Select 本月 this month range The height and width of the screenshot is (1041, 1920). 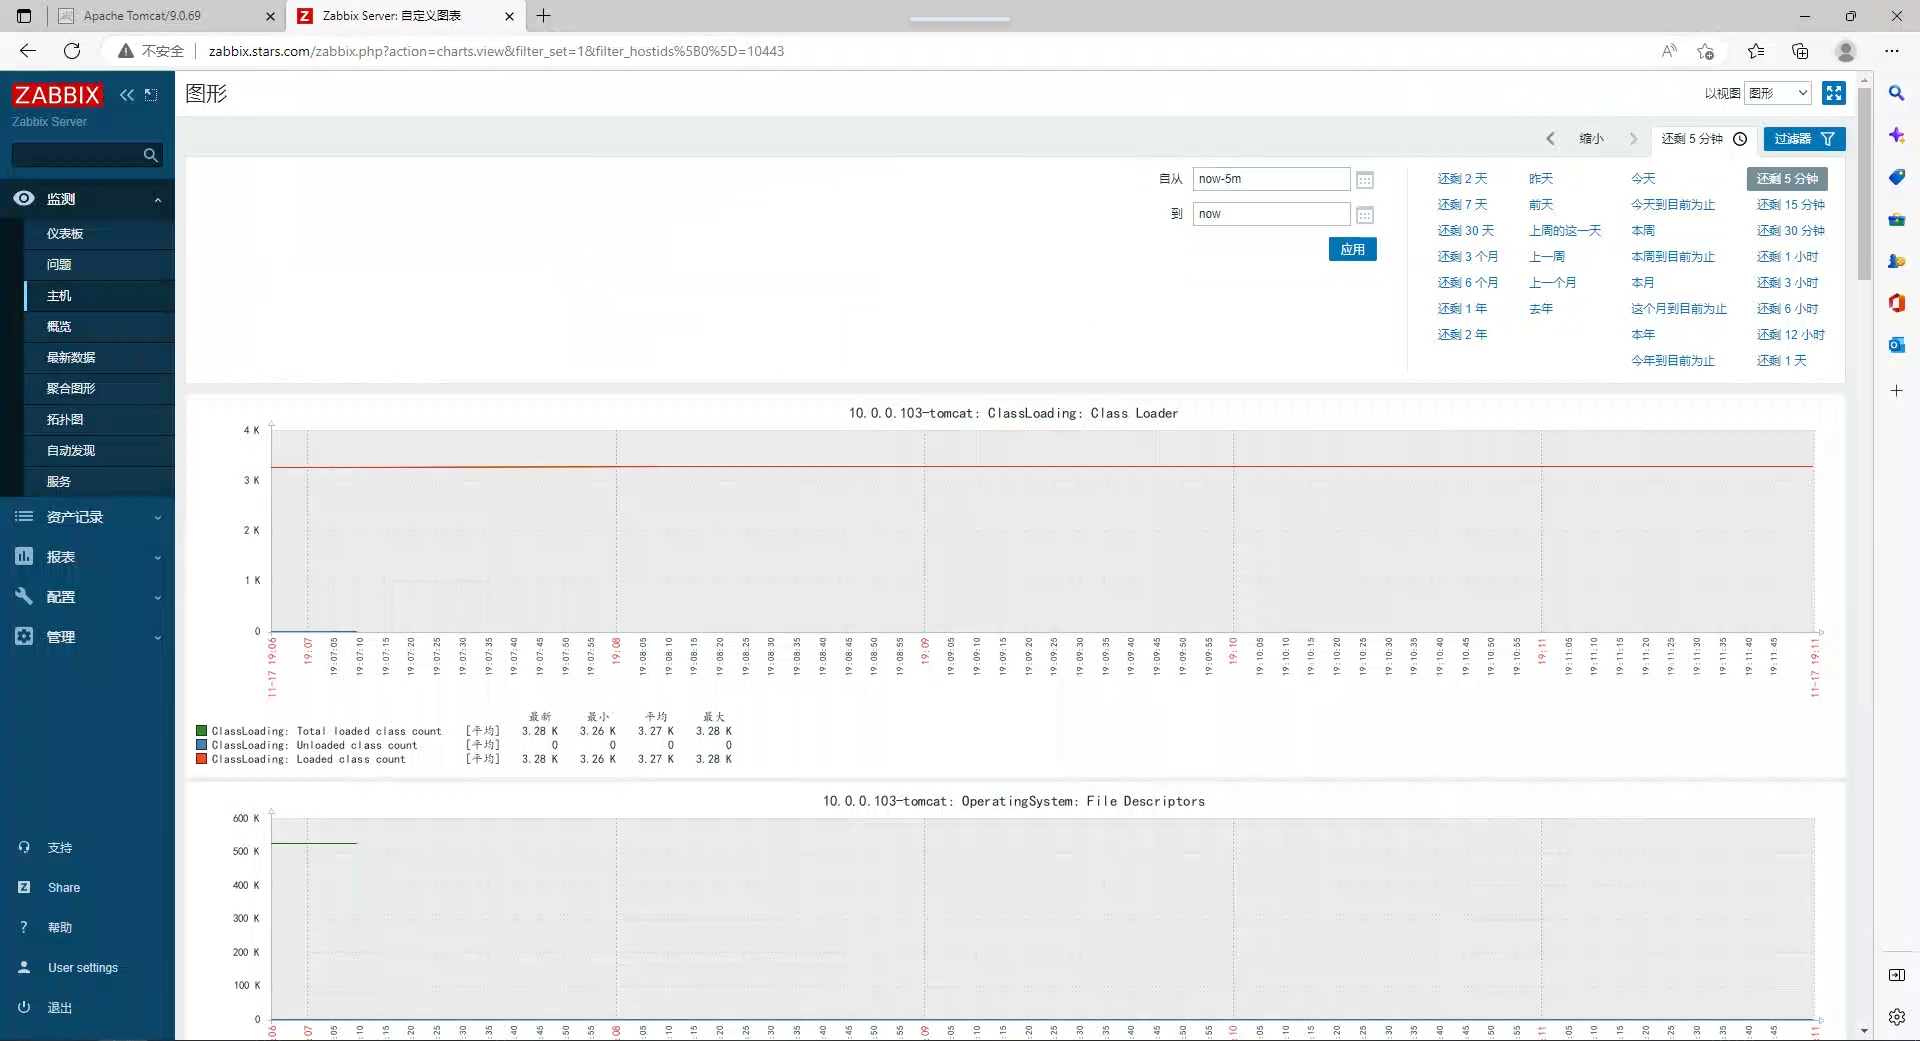(x=1643, y=283)
